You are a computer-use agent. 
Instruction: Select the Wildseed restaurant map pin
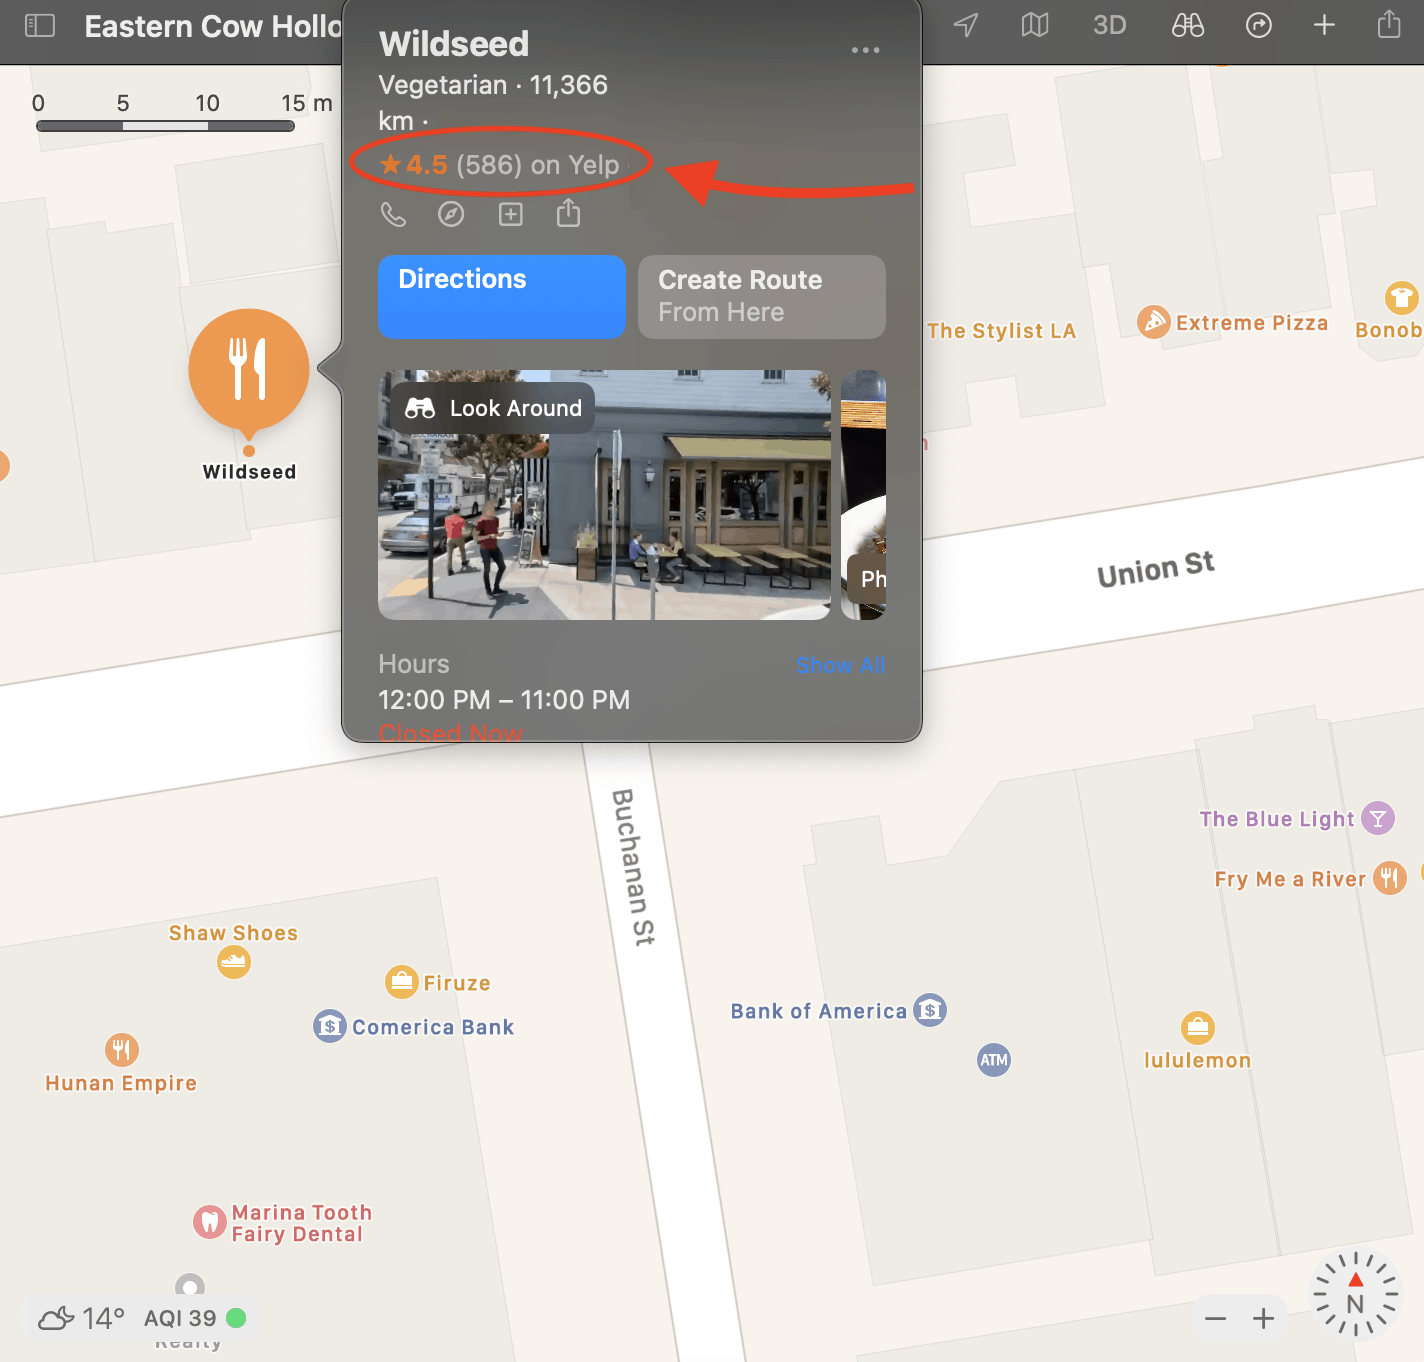[x=249, y=370]
